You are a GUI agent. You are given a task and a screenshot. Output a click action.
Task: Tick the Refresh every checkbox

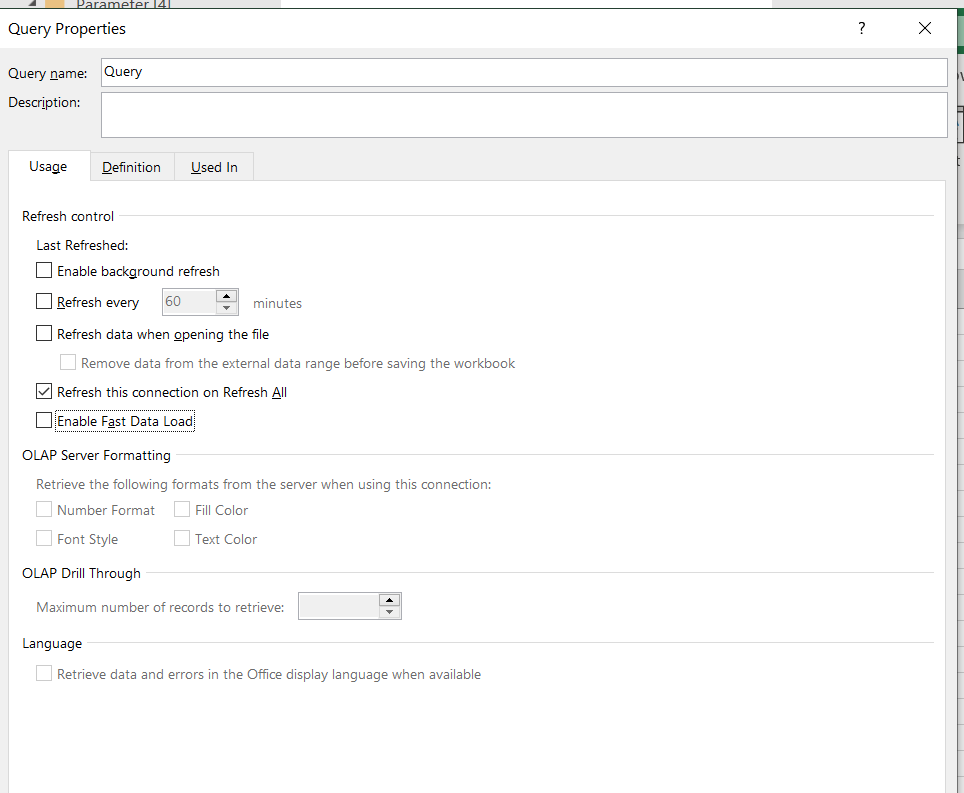point(44,301)
